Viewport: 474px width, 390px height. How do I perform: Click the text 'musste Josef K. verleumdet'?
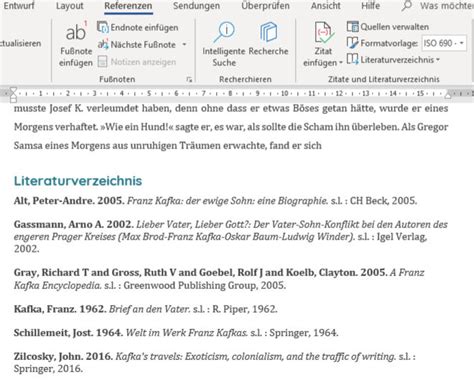pyautogui.click(x=76, y=108)
